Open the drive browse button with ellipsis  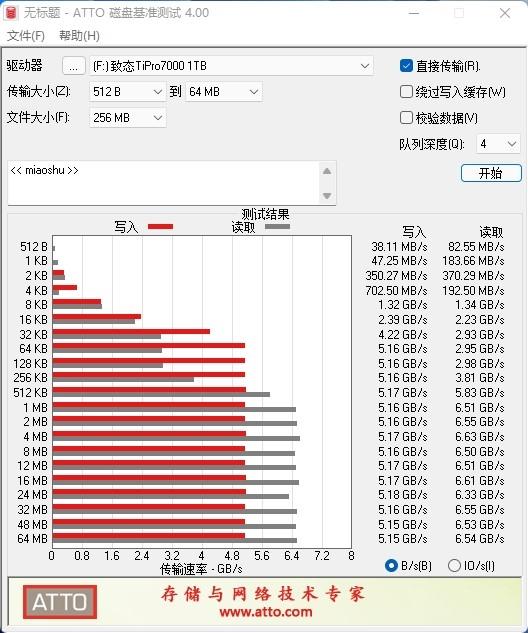point(73,66)
